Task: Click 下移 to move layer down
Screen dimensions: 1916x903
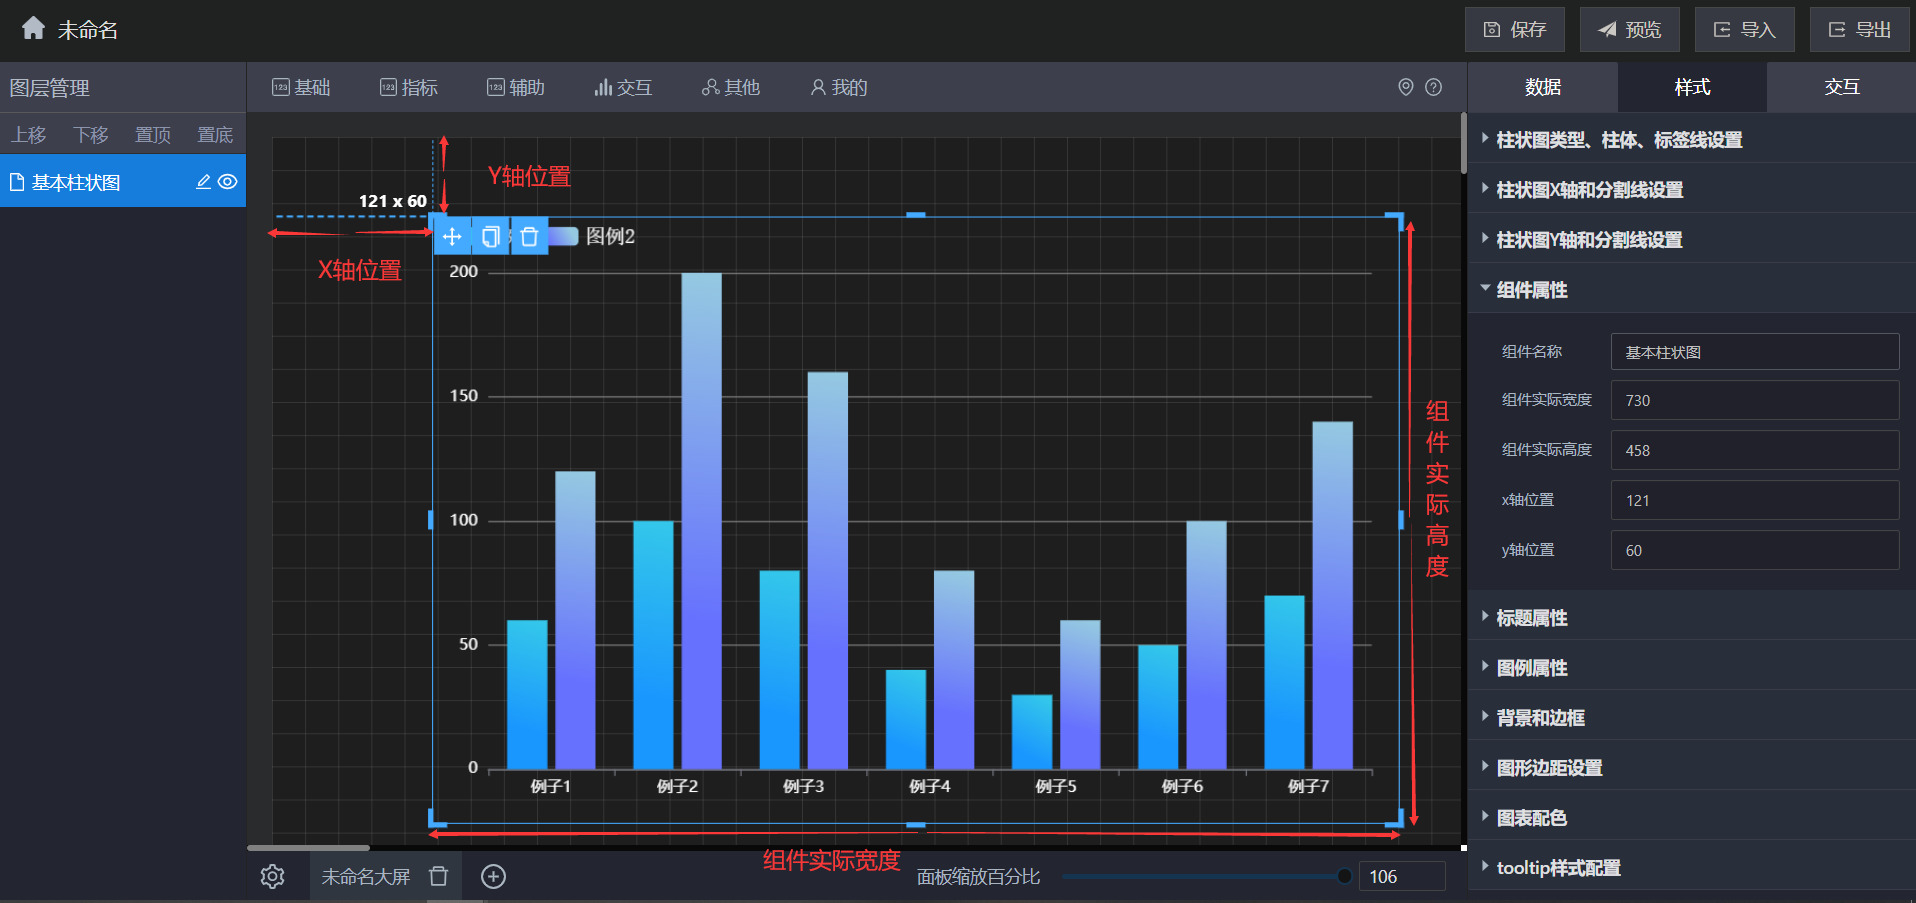Action: coord(91,134)
